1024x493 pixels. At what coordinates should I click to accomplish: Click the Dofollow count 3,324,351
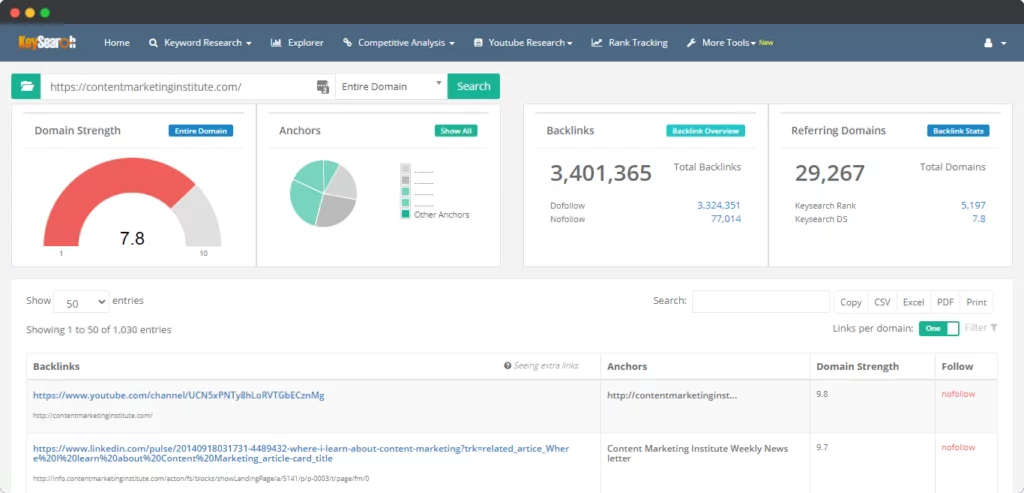click(x=718, y=205)
